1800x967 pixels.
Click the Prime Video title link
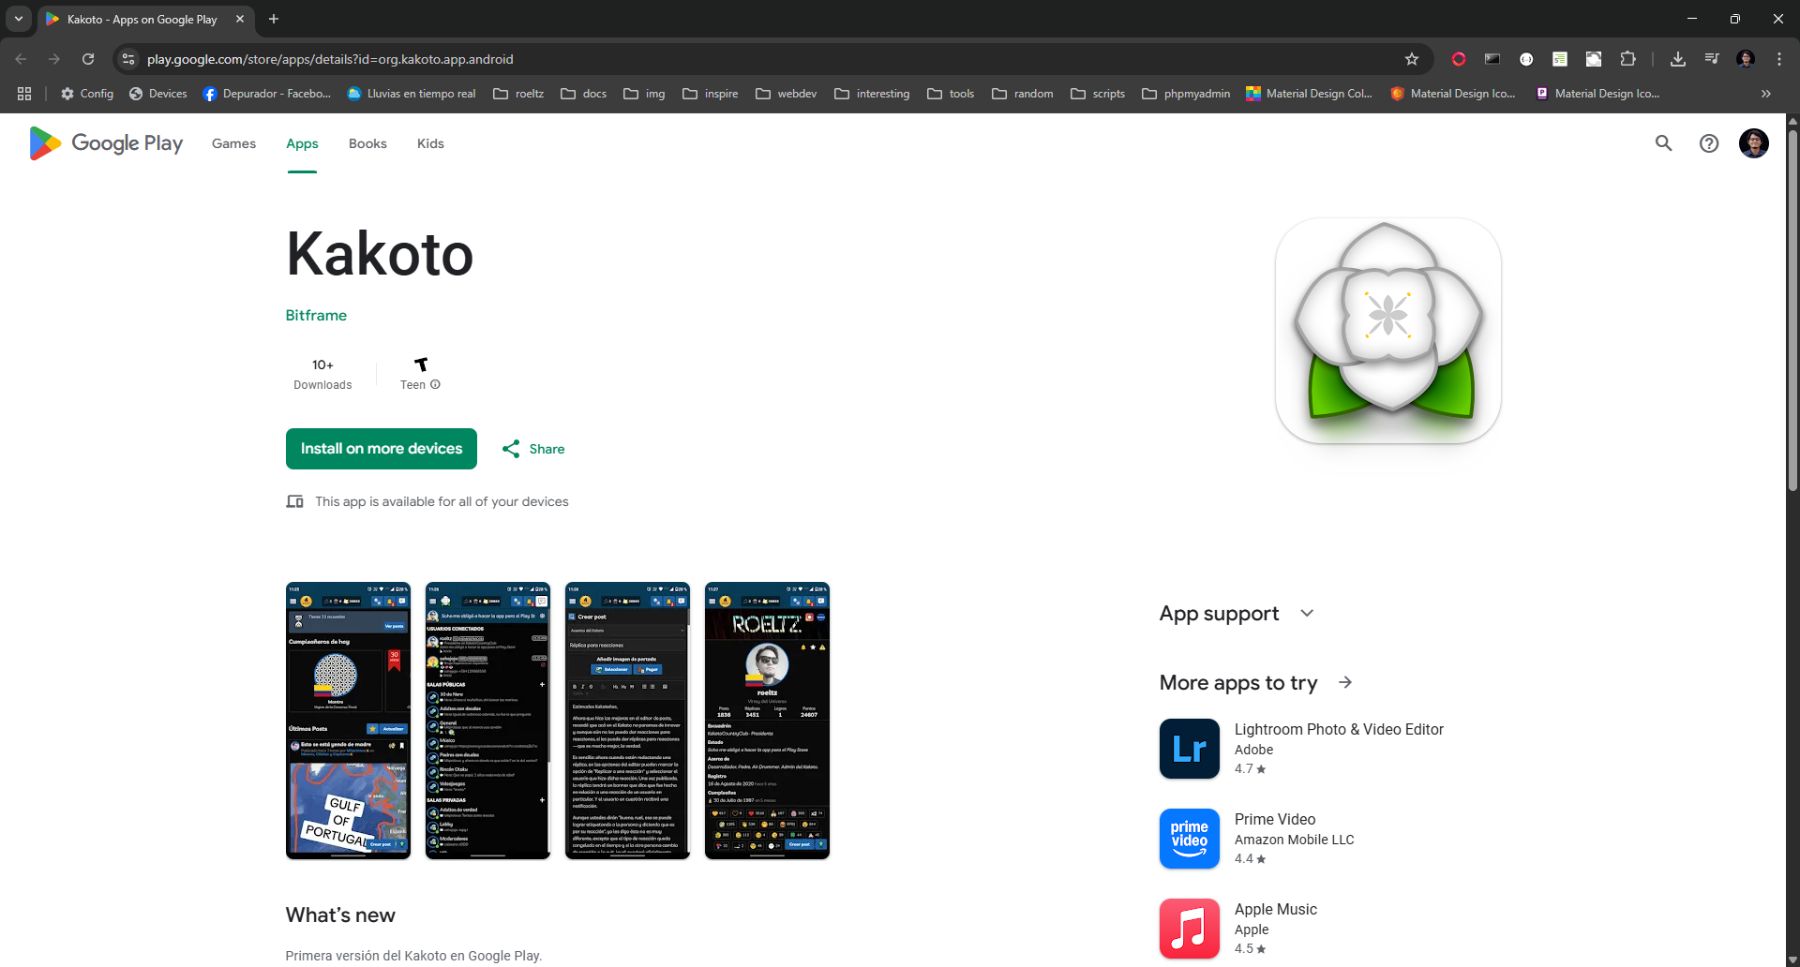pyautogui.click(x=1275, y=819)
